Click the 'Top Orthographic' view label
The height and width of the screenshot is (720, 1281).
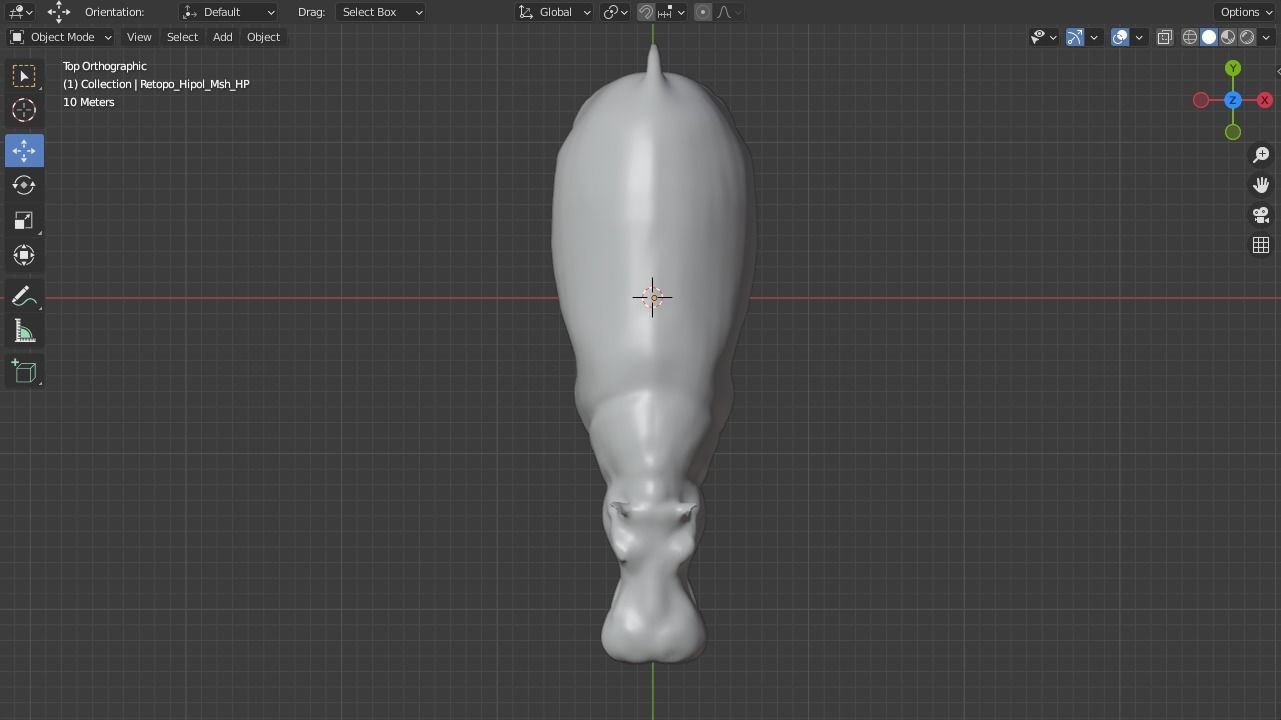click(x=105, y=66)
